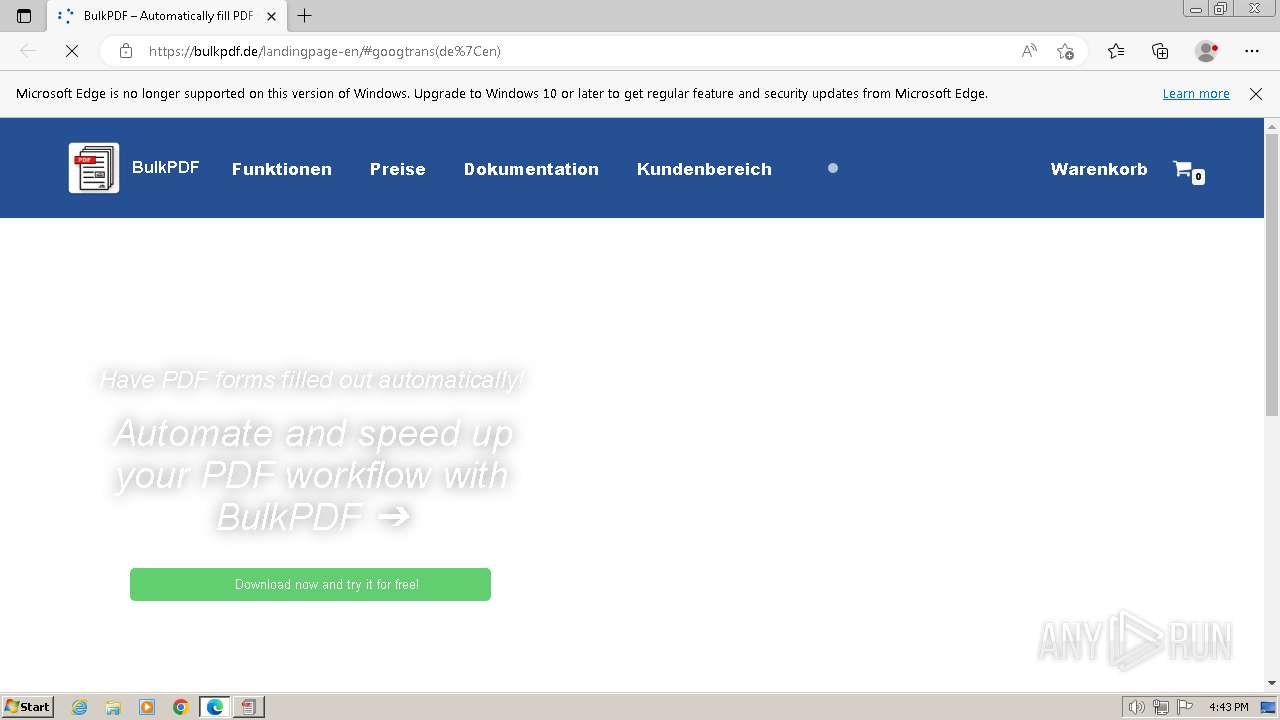This screenshot has height=720, width=1280.
Task: Launch Chrome from the taskbar
Action: tap(180, 707)
